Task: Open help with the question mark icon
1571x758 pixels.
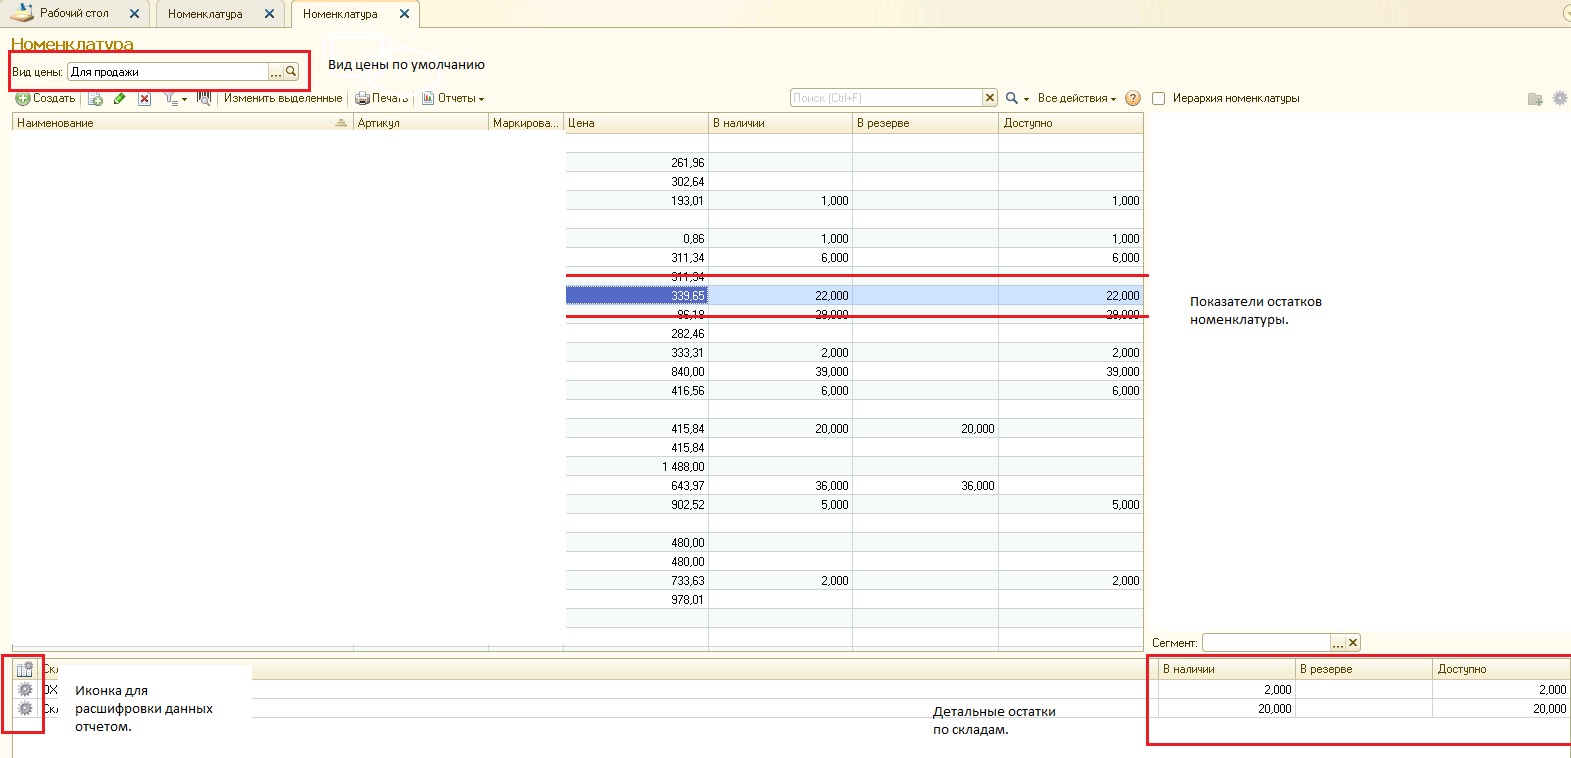Action: coord(1133,98)
